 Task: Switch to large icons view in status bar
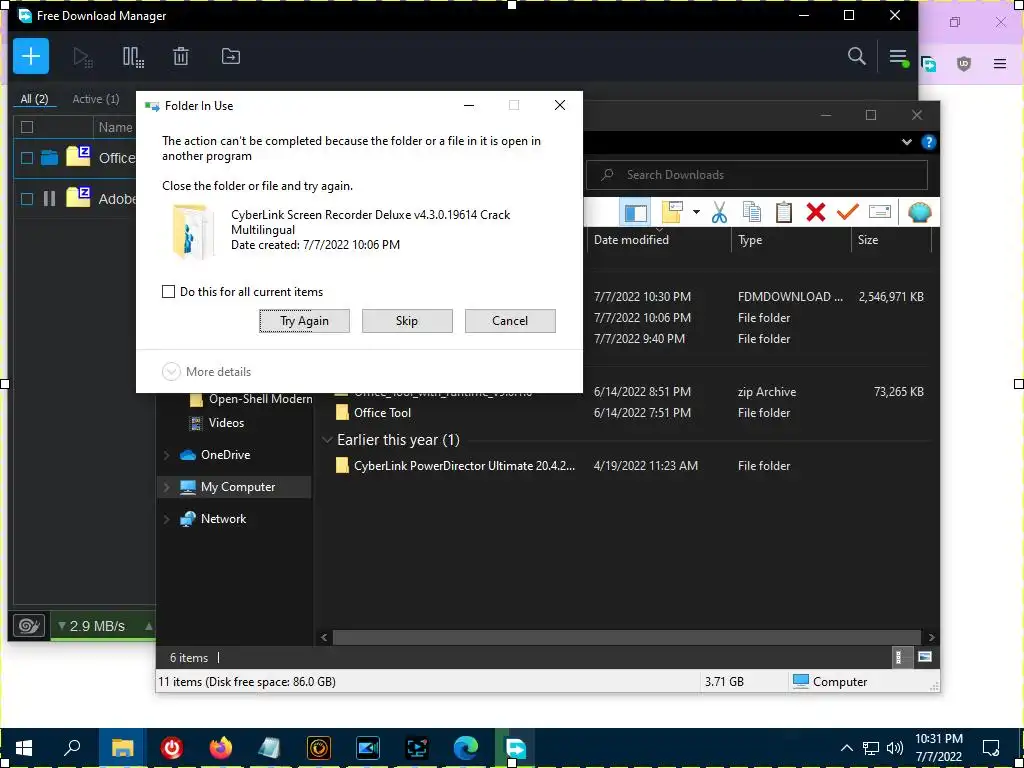924,657
